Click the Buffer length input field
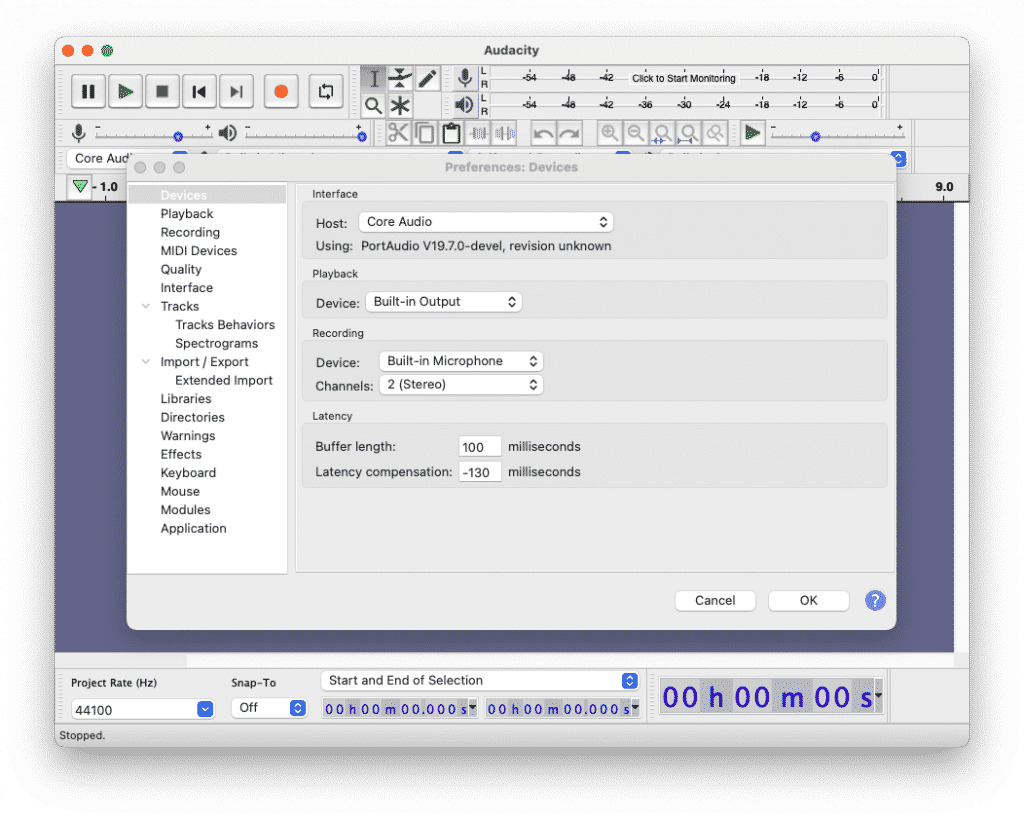 coord(479,447)
